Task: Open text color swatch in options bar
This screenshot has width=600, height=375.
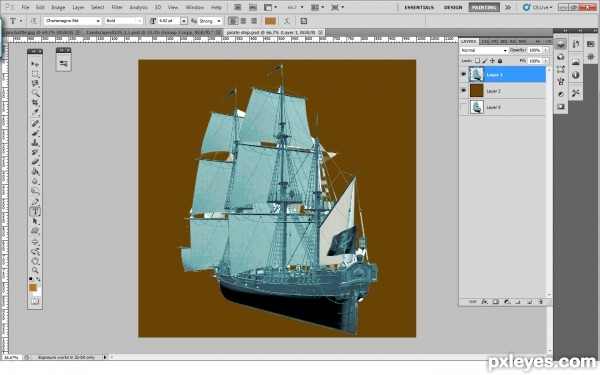Action: click(x=271, y=21)
